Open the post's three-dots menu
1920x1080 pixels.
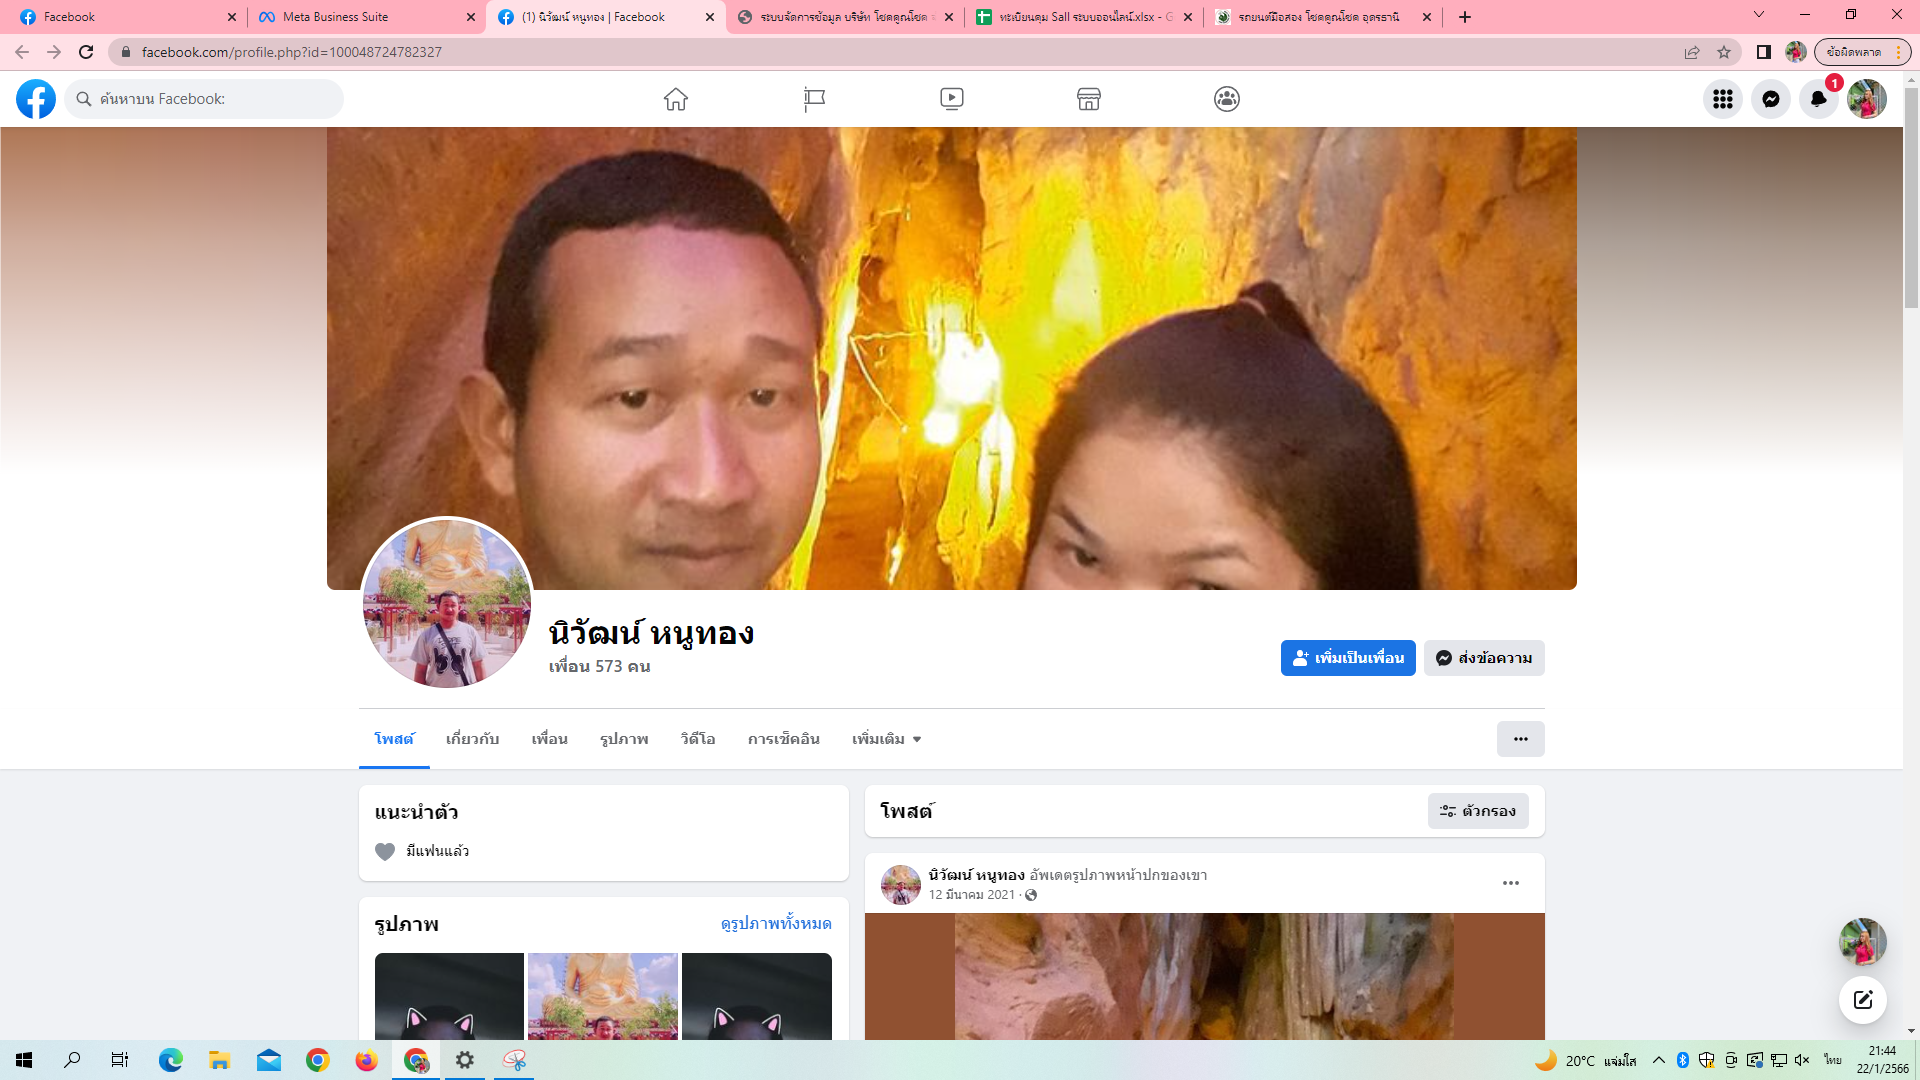1510,883
